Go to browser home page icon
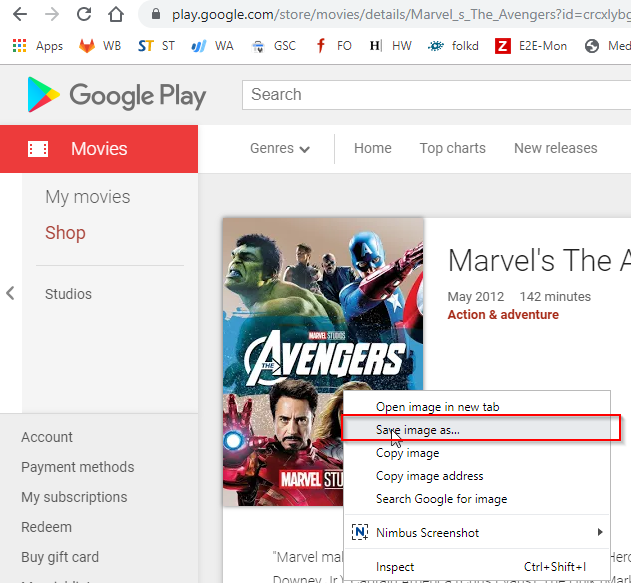Screen dimensions: 631x583 coord(116,14)
